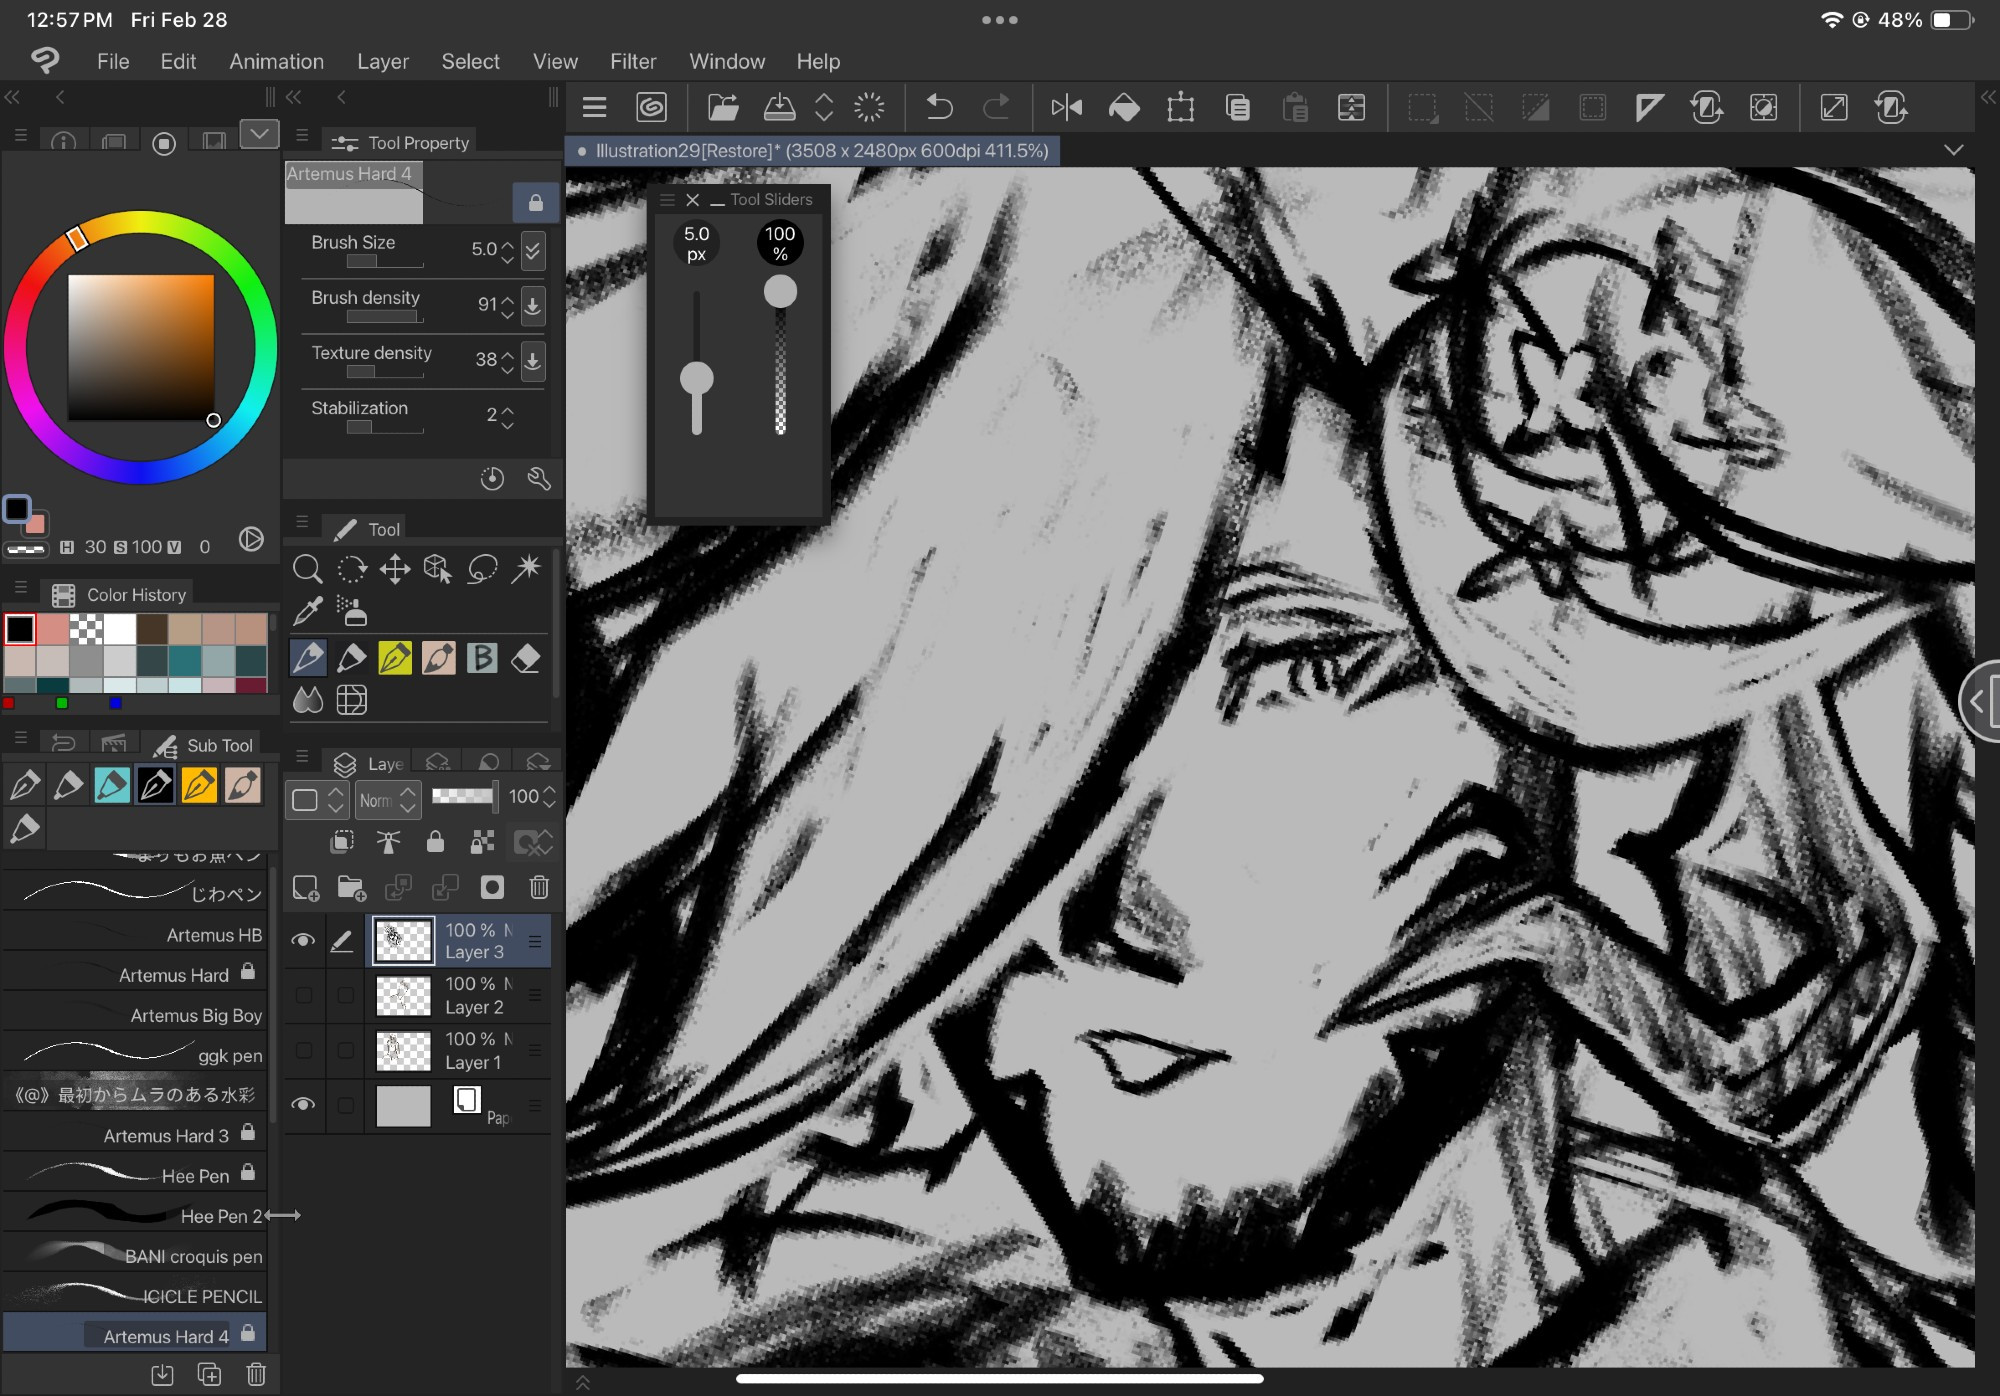Delete sub tool using bottom trash icon
The image size is (2000, 1396).
[256, 1374]
